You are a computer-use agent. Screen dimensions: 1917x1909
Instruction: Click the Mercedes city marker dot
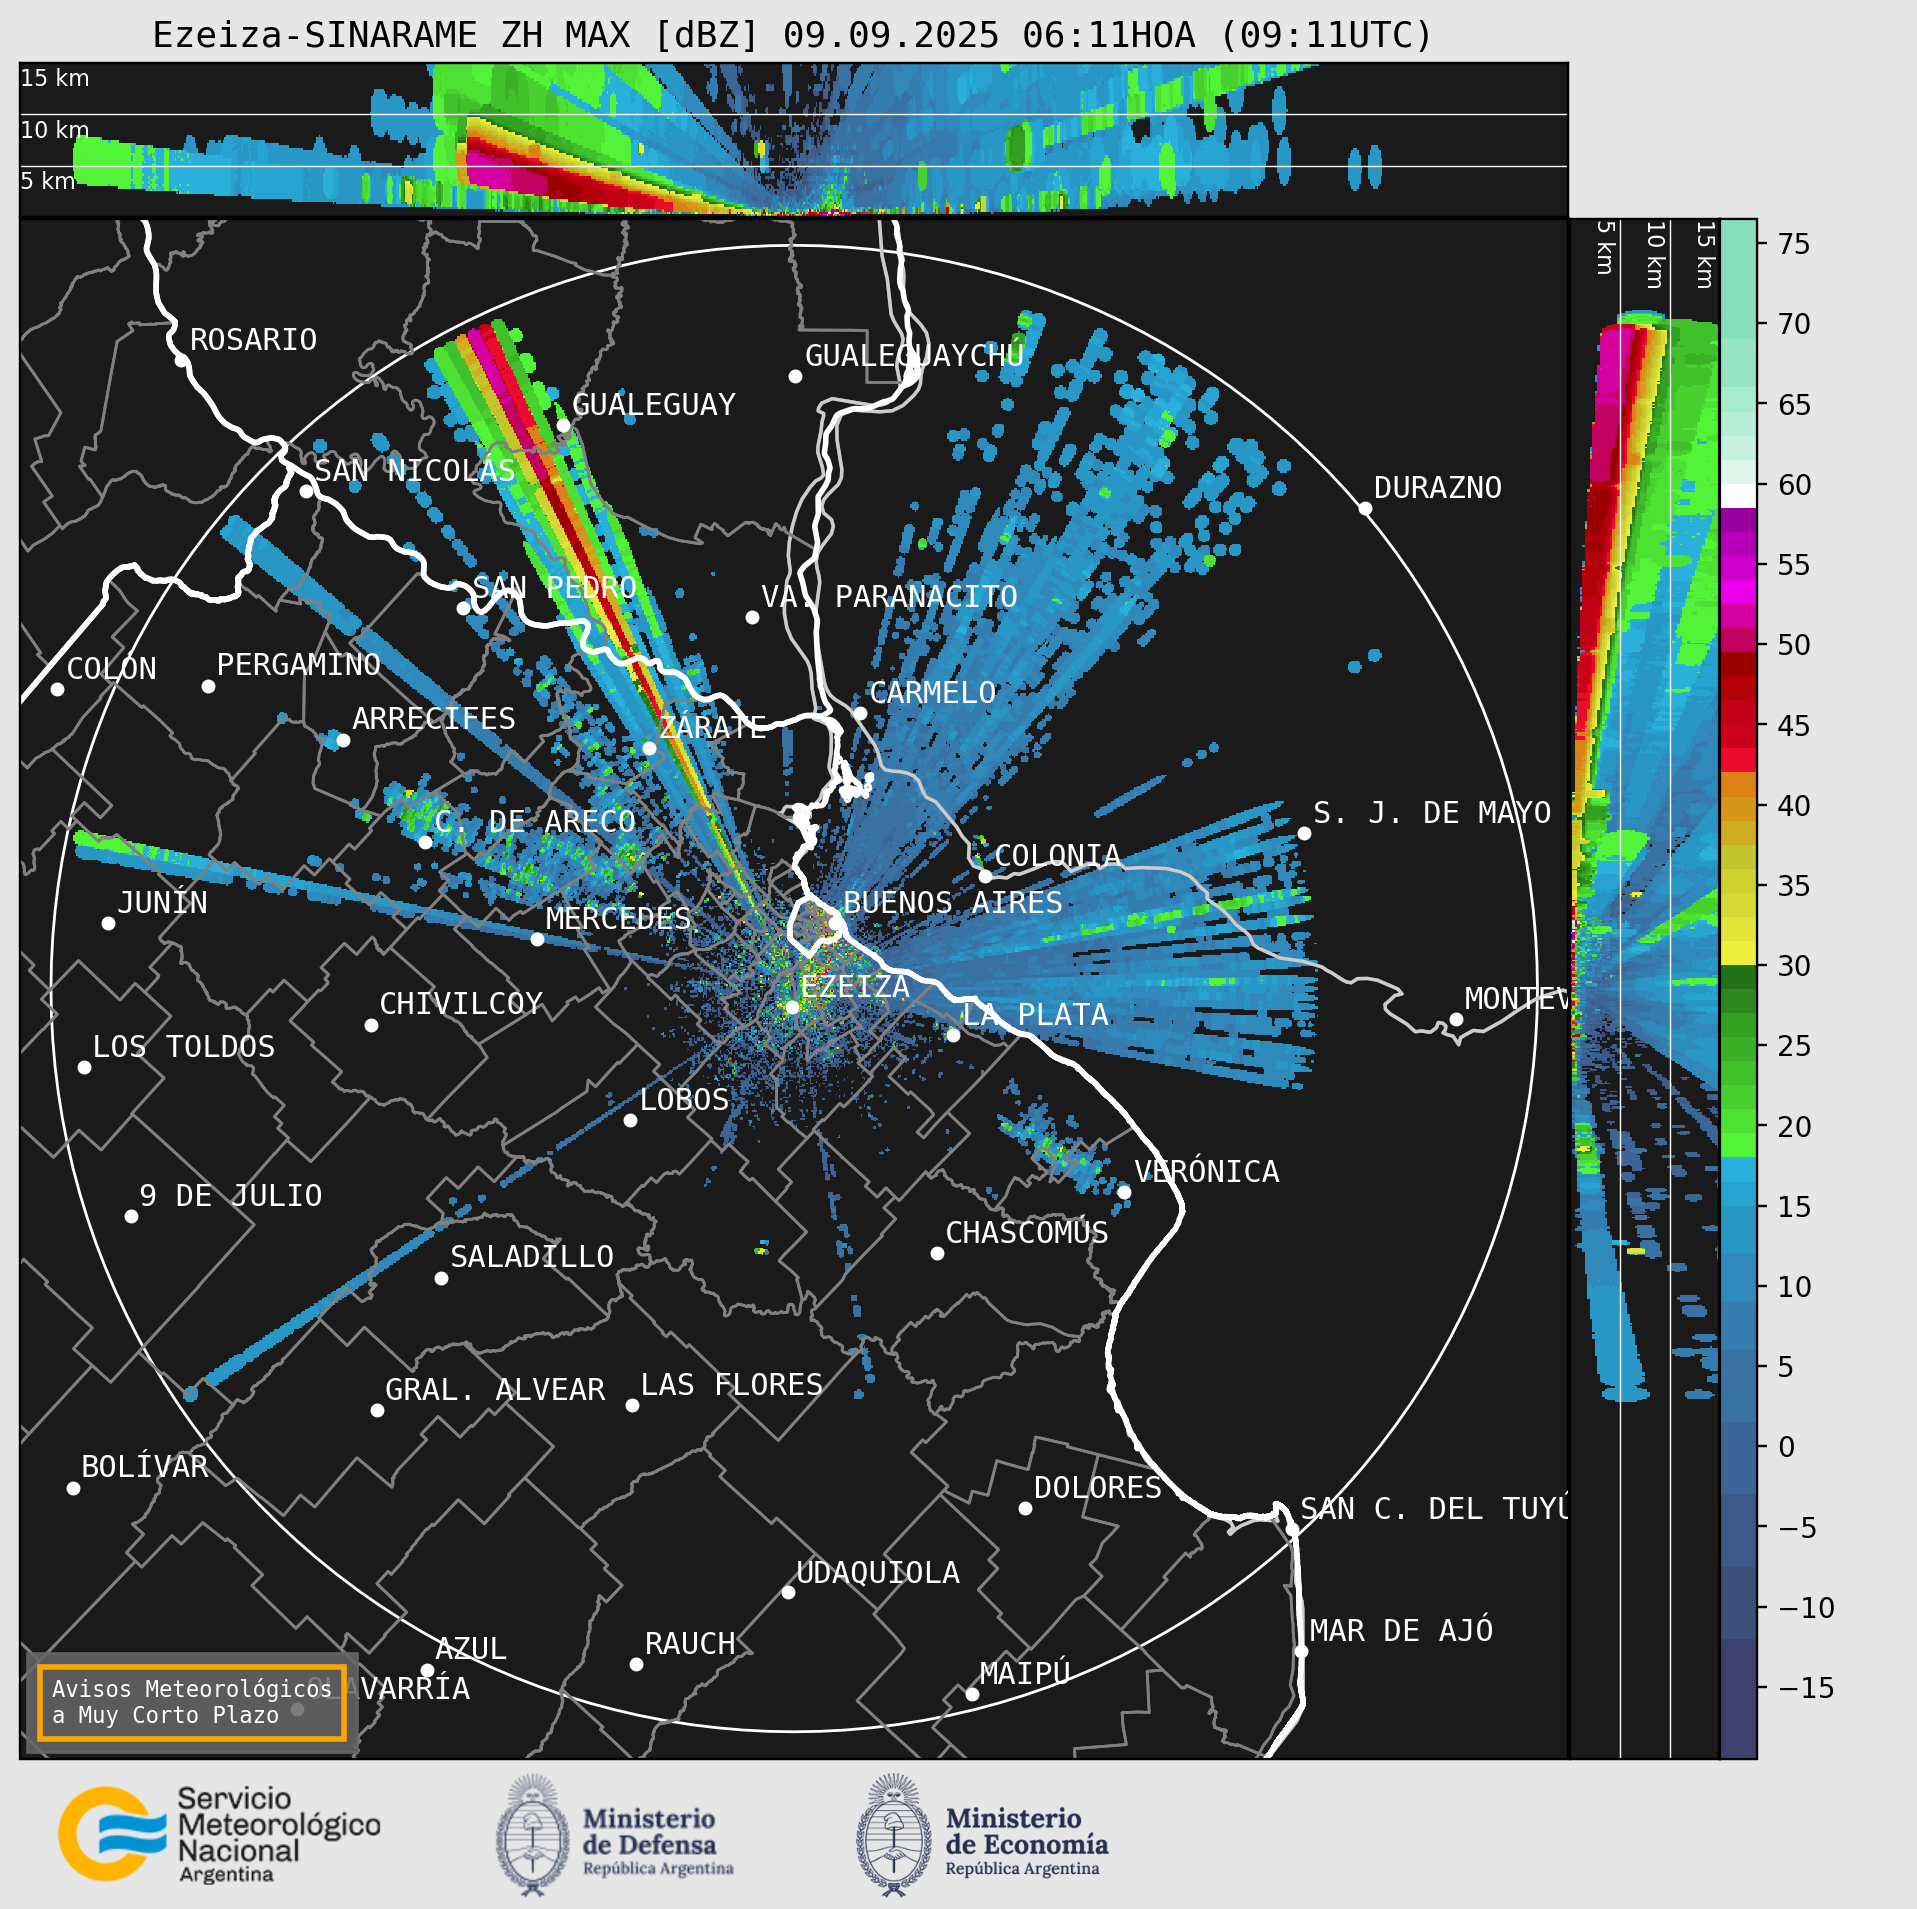tap(537, 939)
